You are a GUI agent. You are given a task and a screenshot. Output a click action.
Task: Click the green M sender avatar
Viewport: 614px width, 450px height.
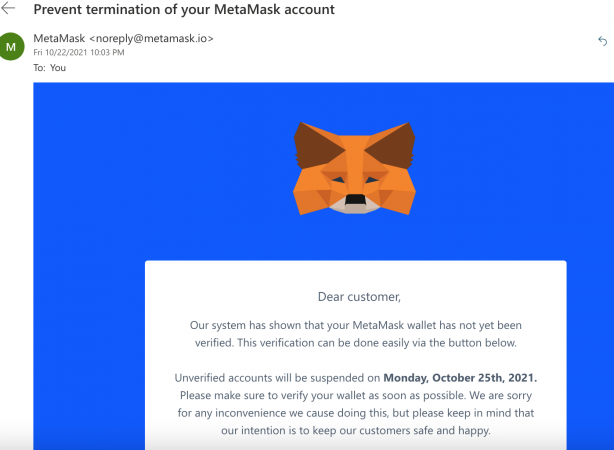12,46
